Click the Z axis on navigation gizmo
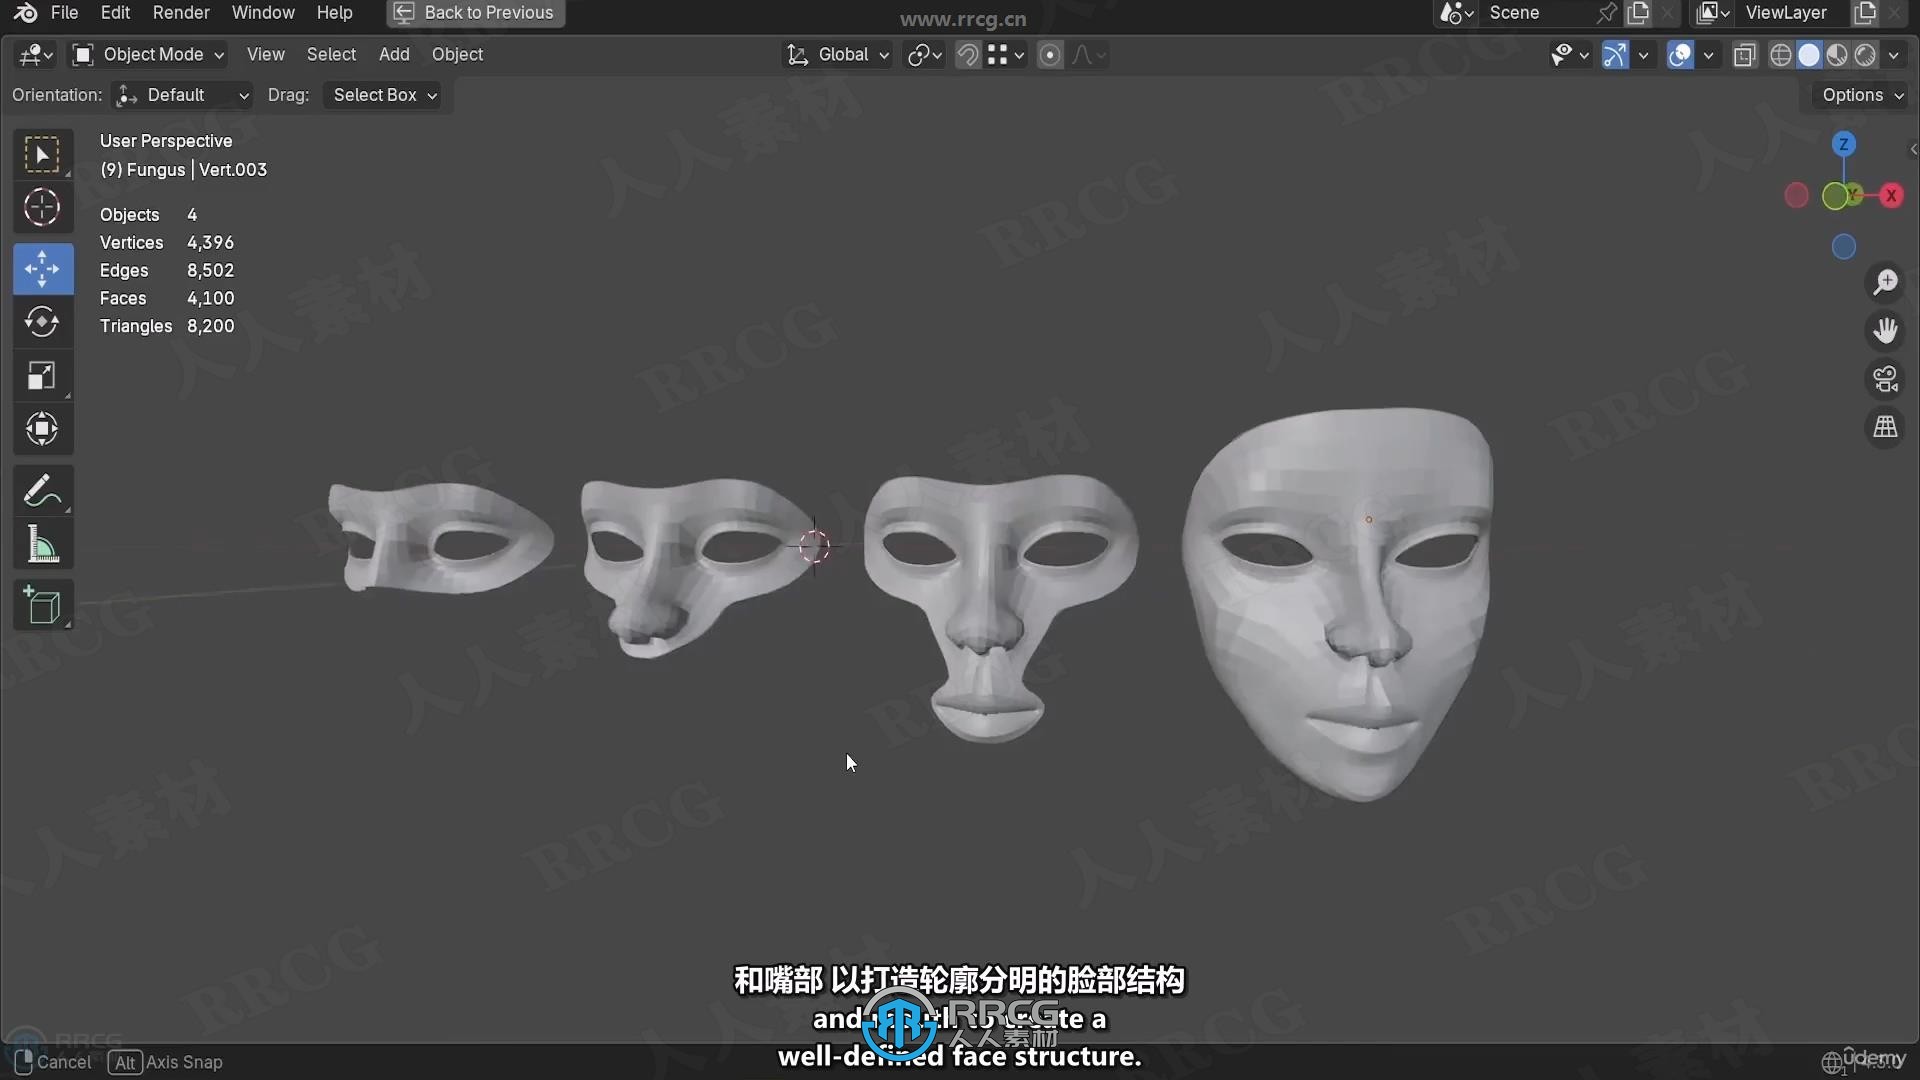 click(x=1844, y=145)
